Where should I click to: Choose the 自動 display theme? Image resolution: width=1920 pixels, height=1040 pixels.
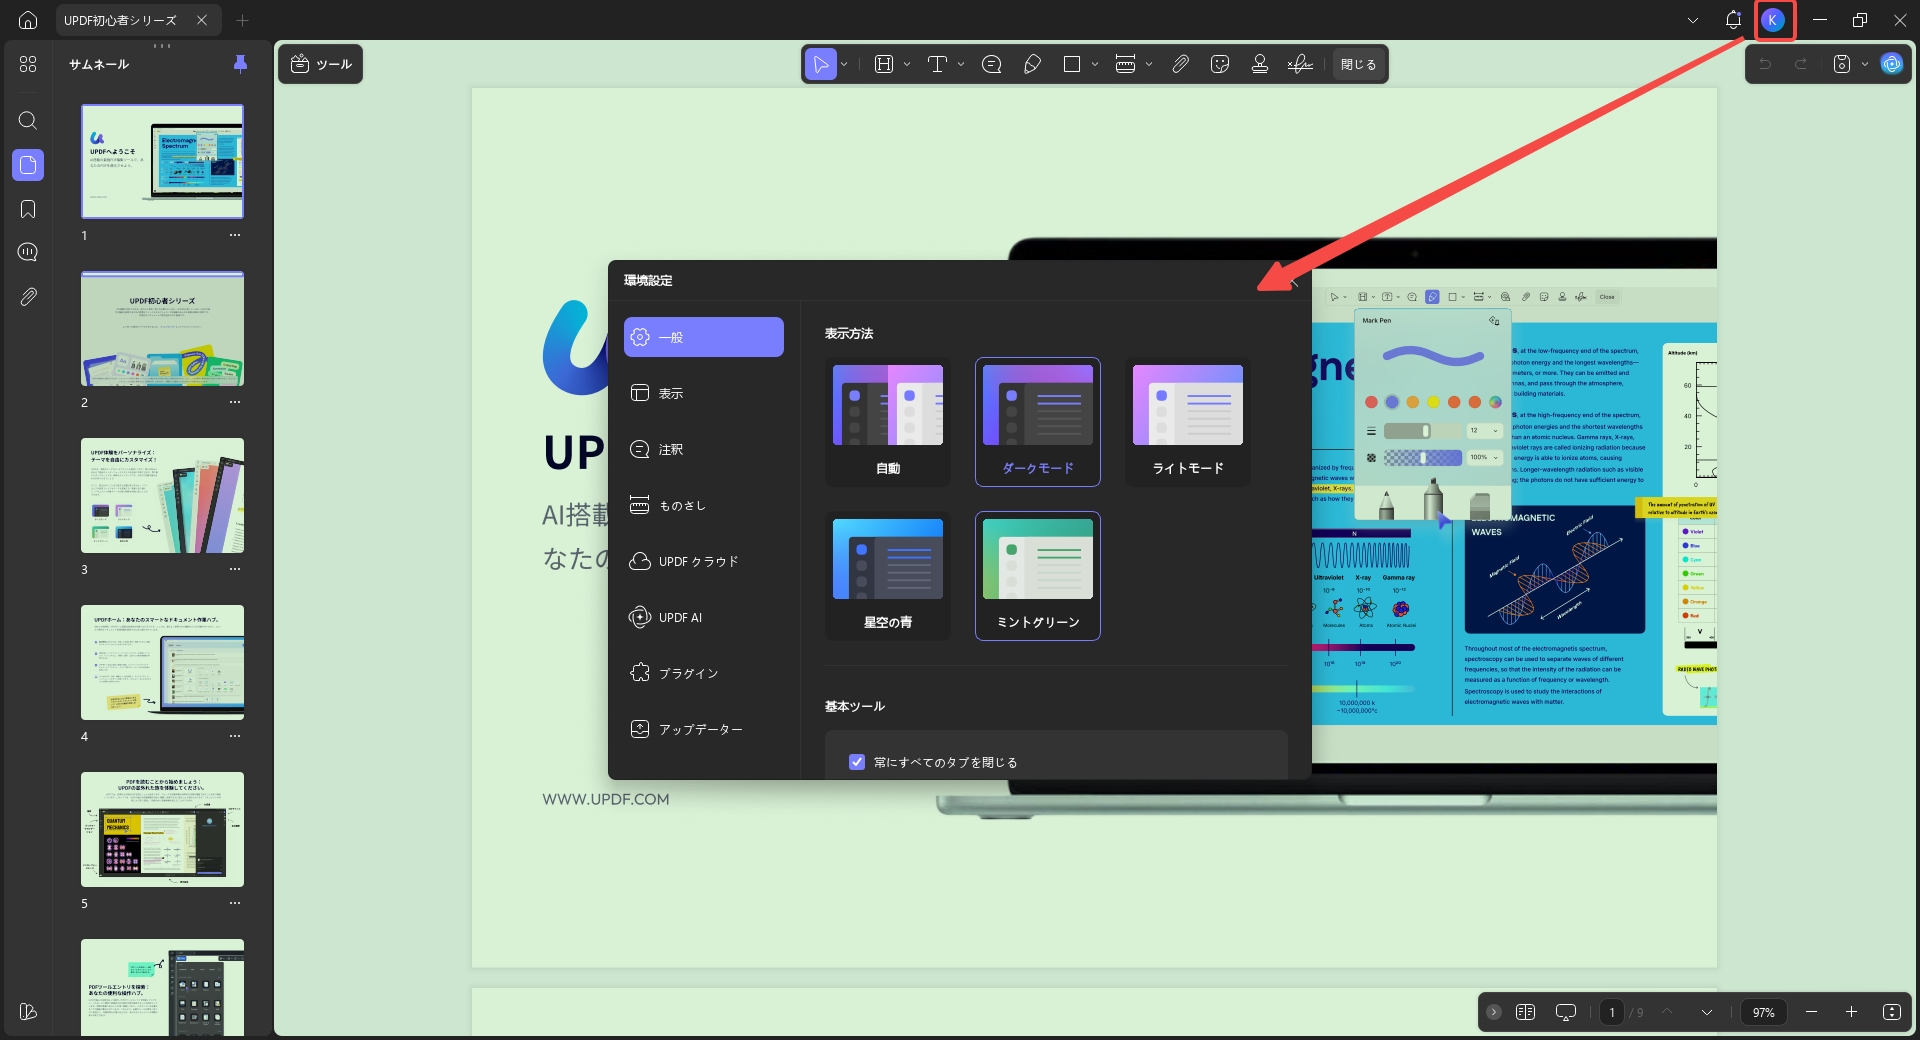[x=888, y=422]
